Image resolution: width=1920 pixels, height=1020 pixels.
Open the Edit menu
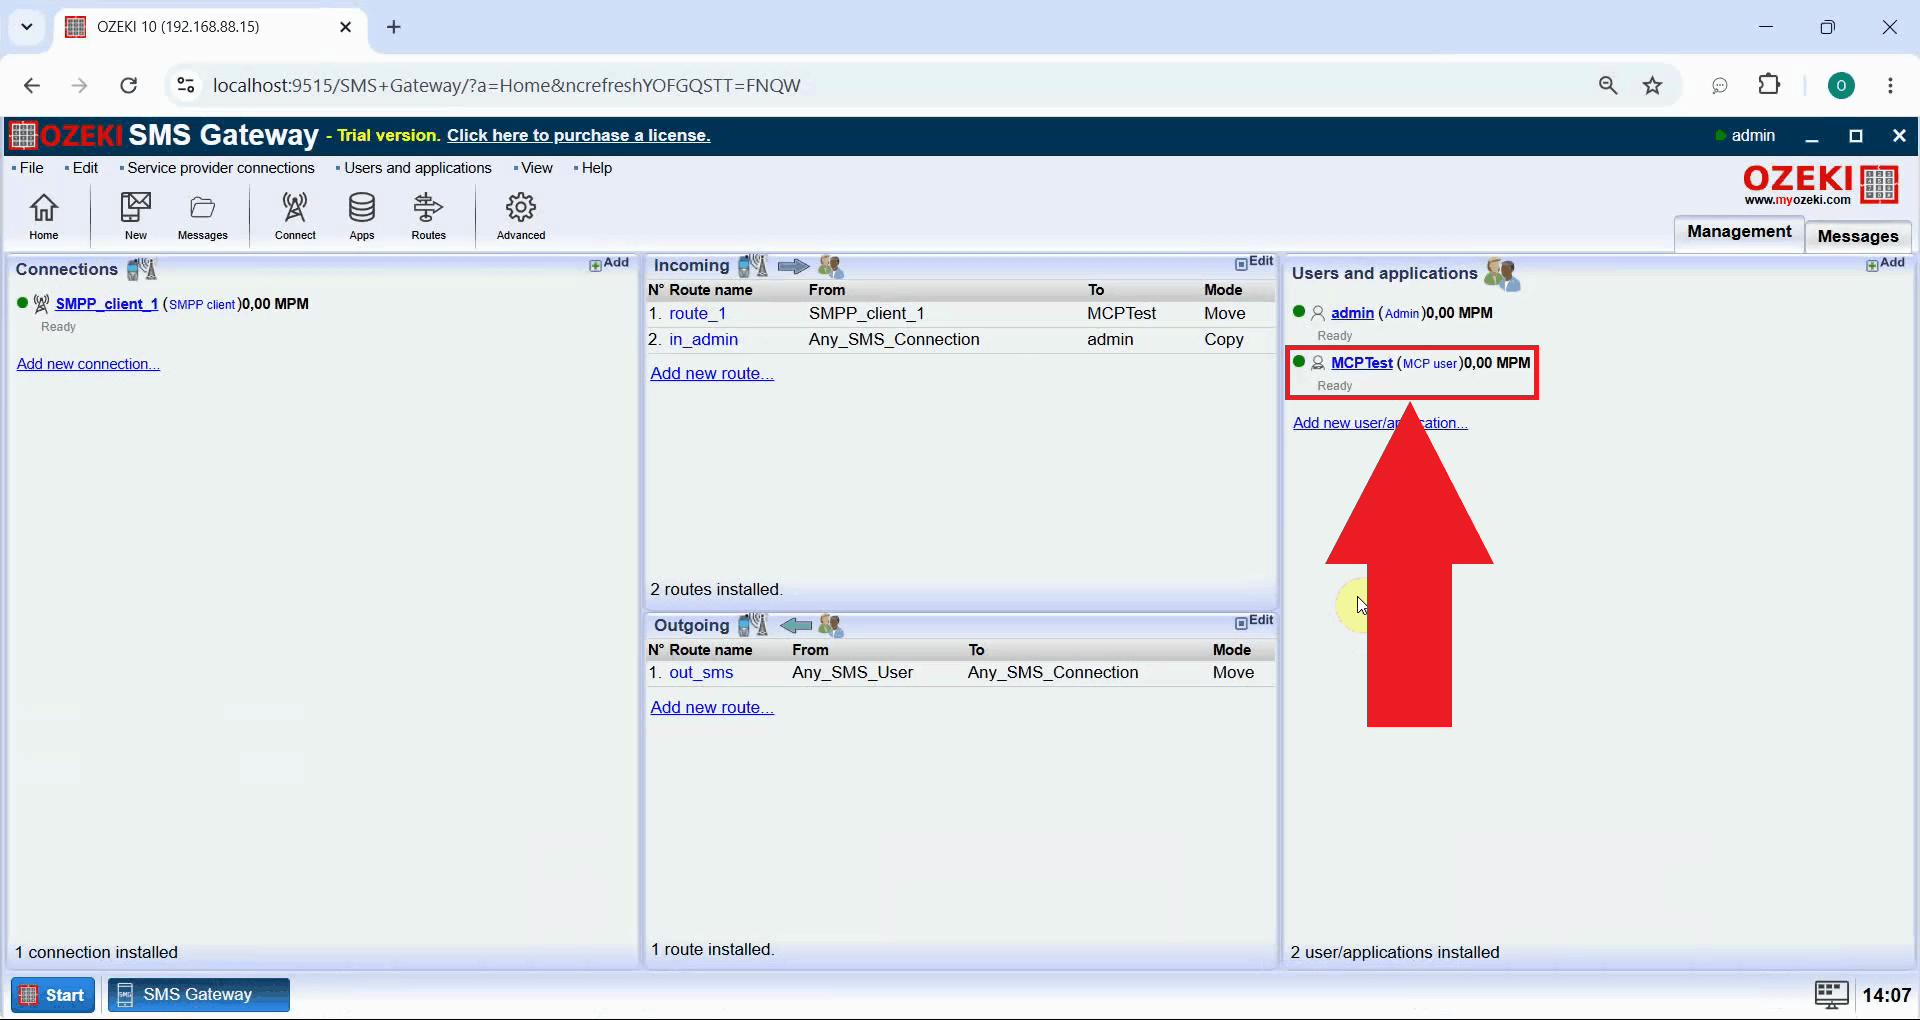pyautogui.click(x=85, y=168)
